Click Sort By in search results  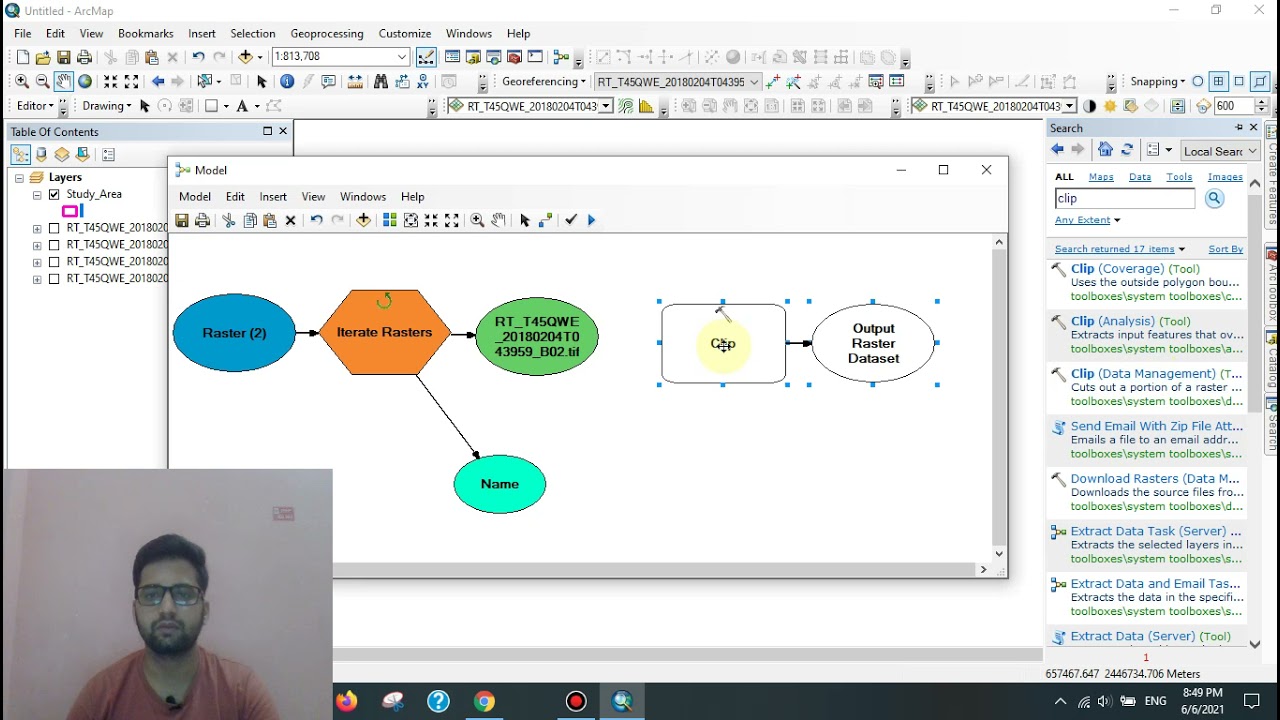tap(1225, 249)
